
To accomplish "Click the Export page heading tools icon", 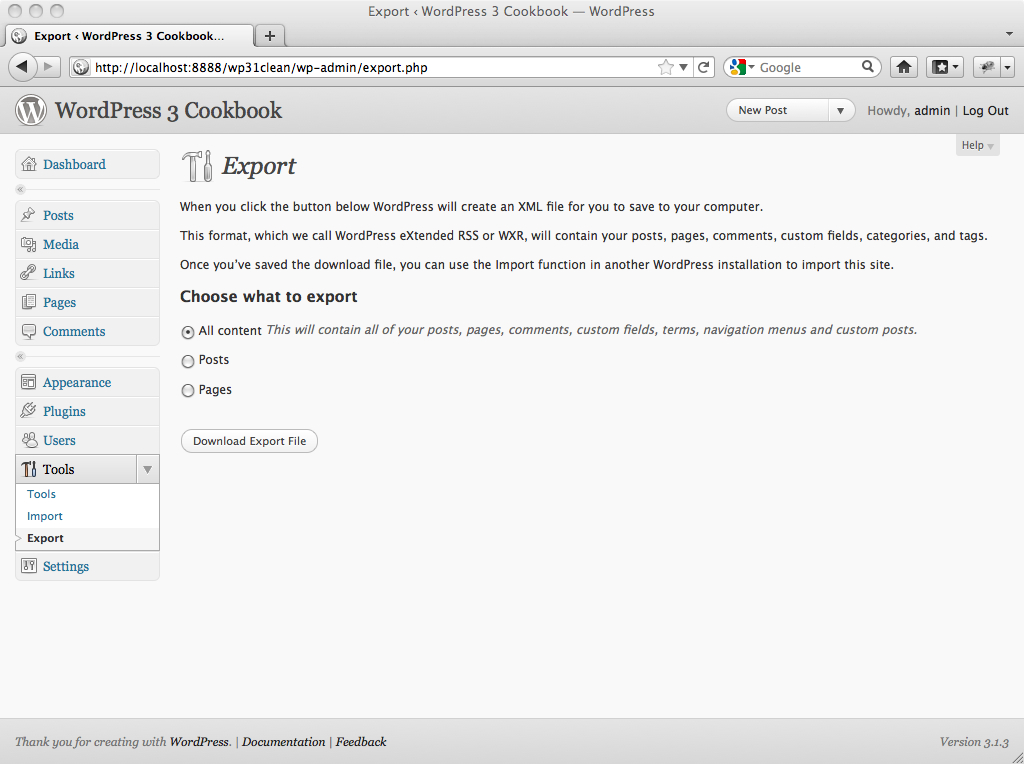I will pos(197,166).
